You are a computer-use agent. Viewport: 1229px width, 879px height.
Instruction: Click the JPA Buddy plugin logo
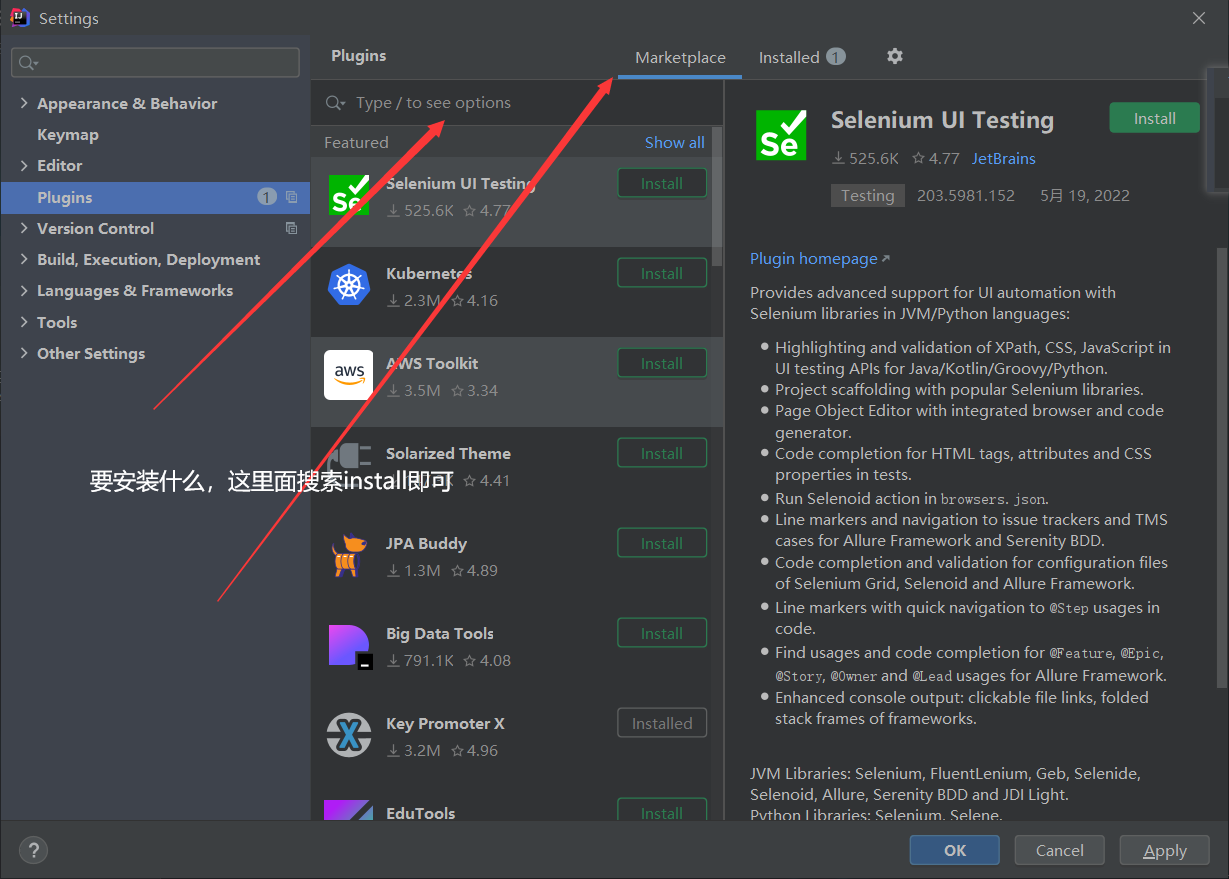349,556
